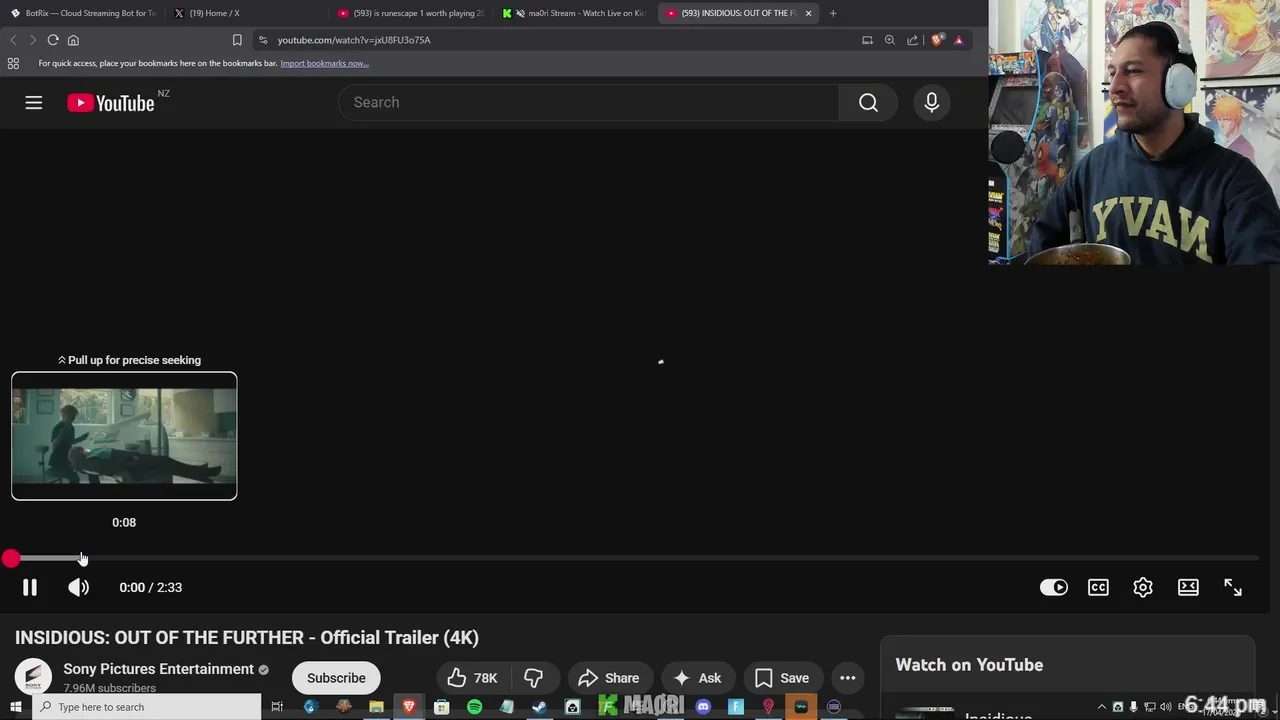
Task: Open the address bar zoom icon
Action: 890,40
